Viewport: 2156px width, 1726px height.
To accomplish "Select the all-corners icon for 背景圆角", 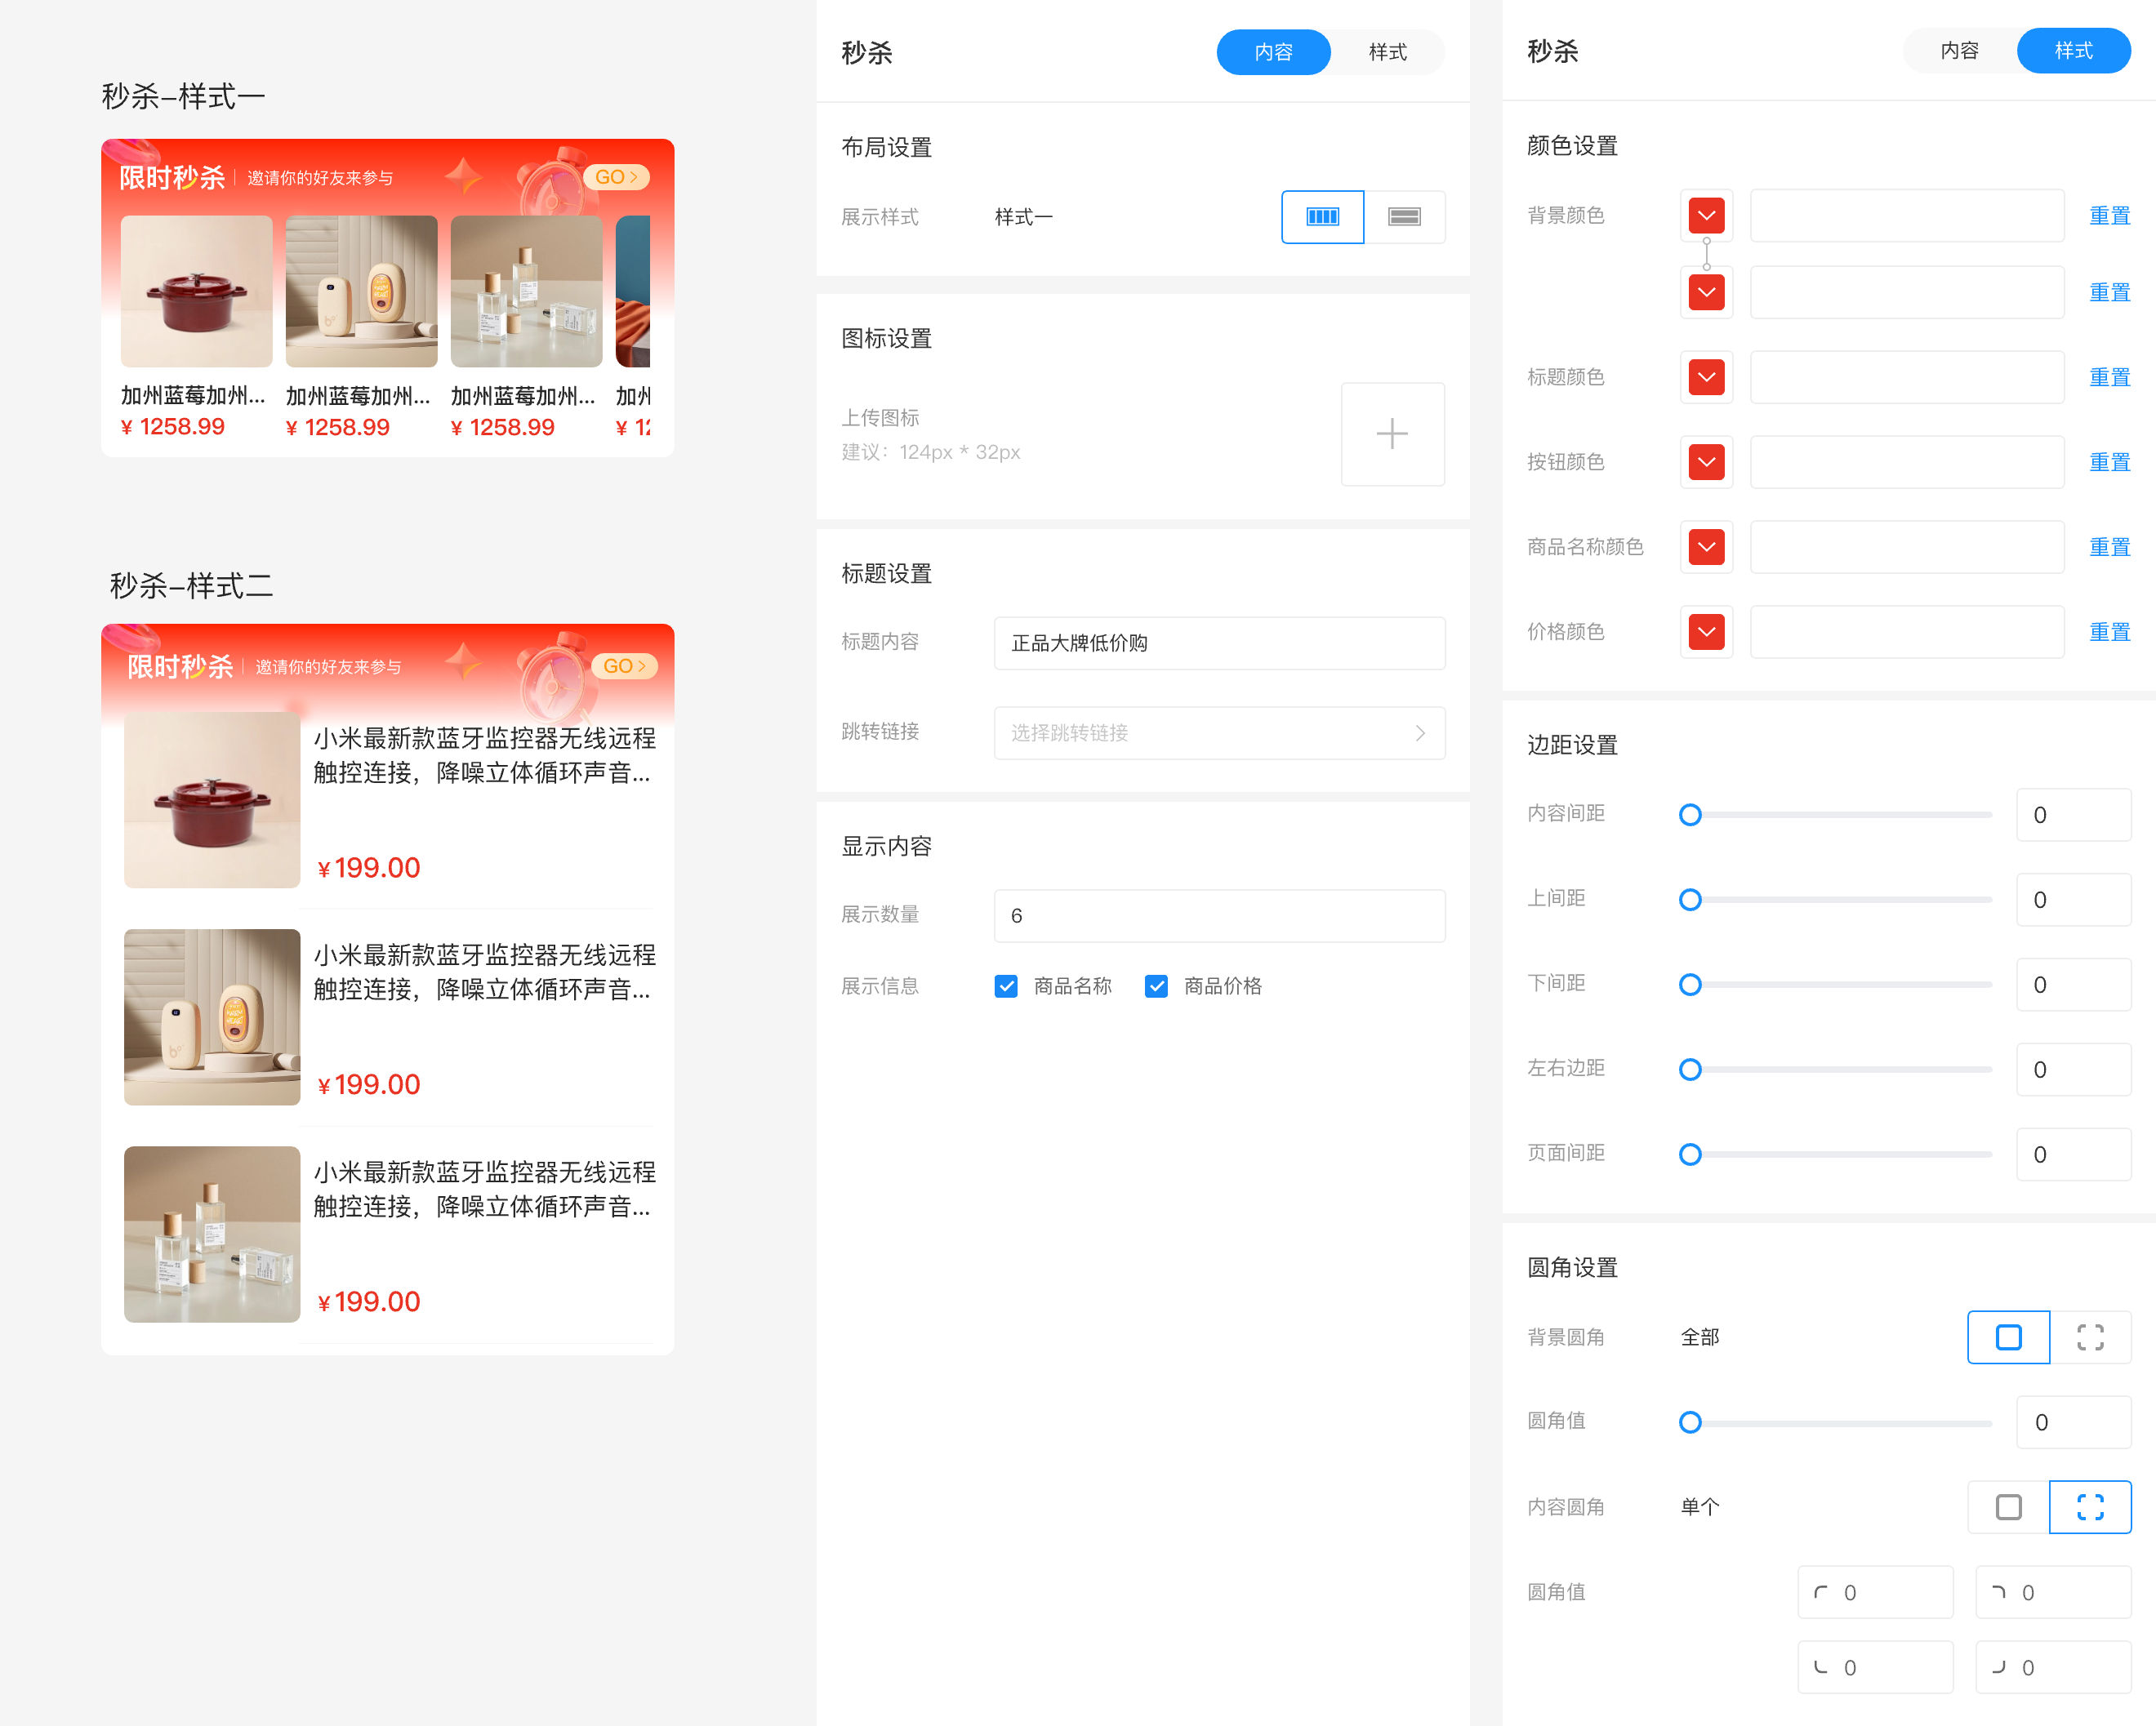I will [2009, 1337].
